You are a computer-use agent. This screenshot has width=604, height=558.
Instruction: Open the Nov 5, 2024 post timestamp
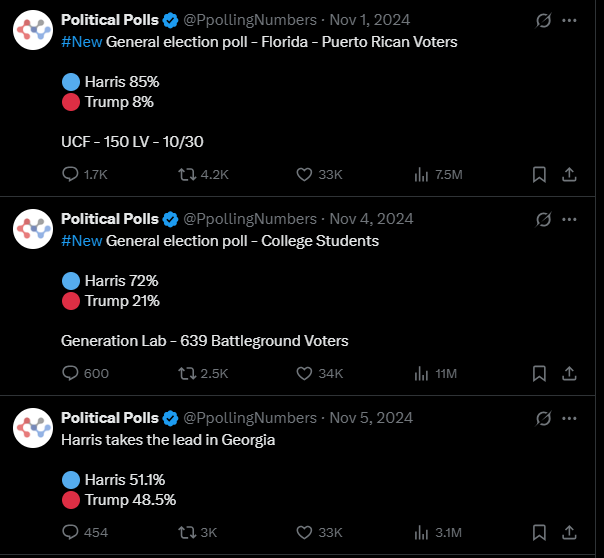coord(371,418)
